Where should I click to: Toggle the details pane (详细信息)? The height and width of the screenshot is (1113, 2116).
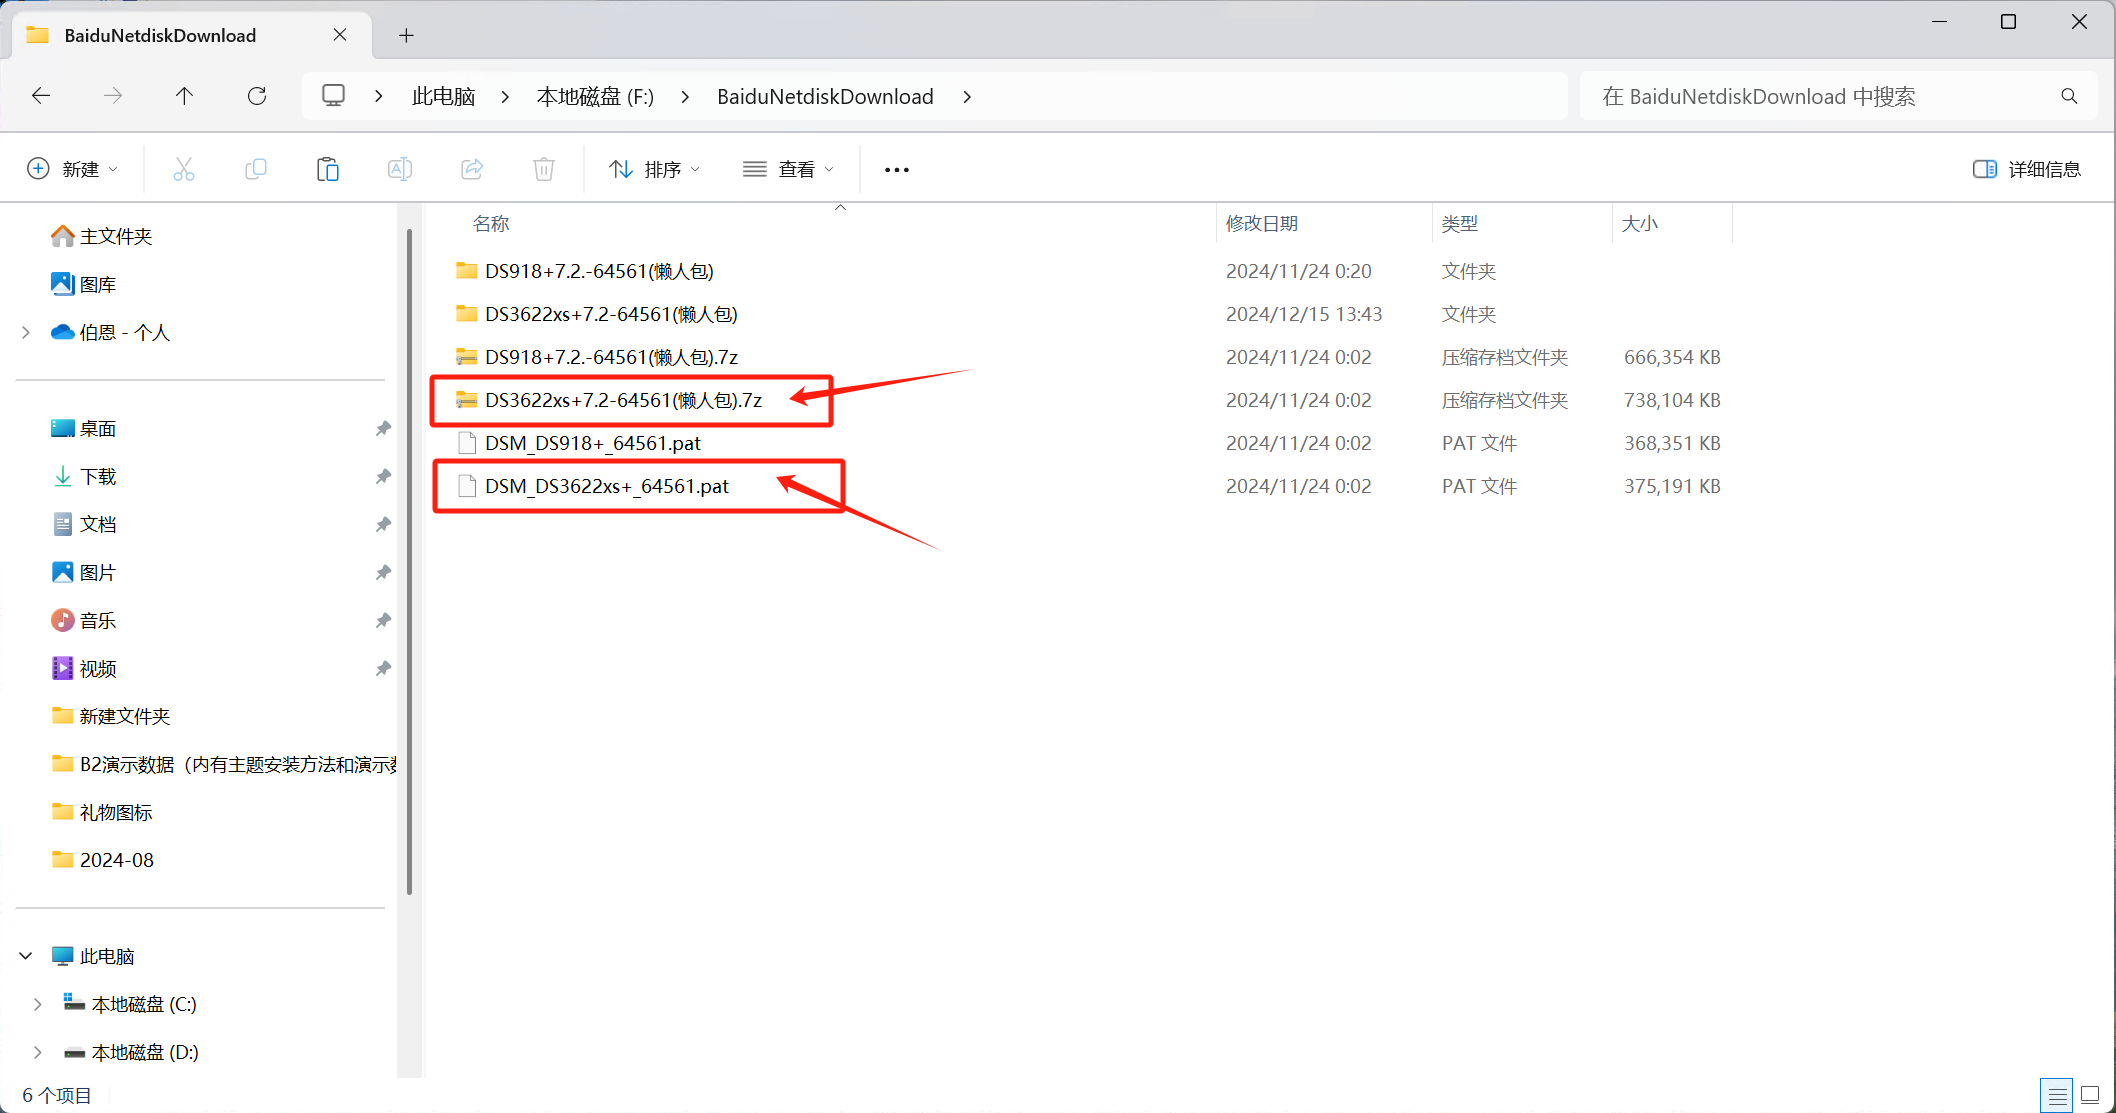click(x=2027, y=169)
